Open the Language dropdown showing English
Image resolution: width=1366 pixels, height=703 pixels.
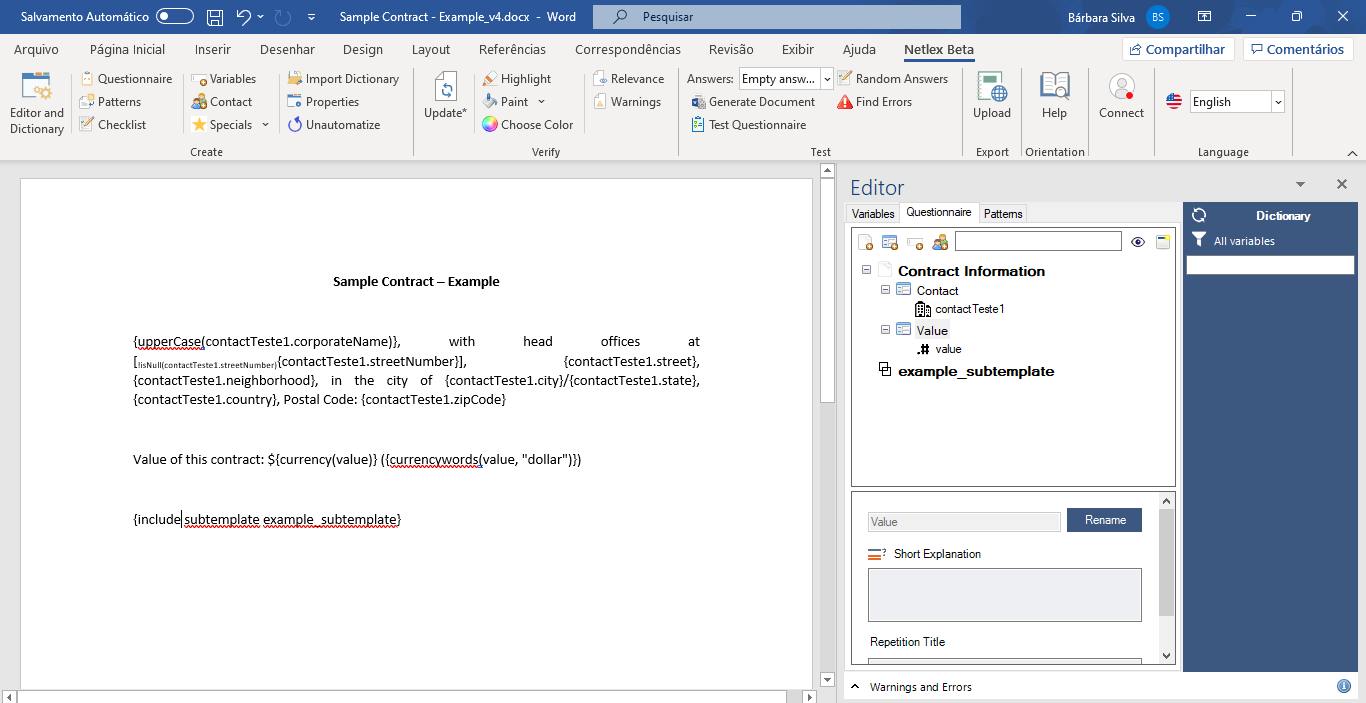click(x=1237, y=102)
